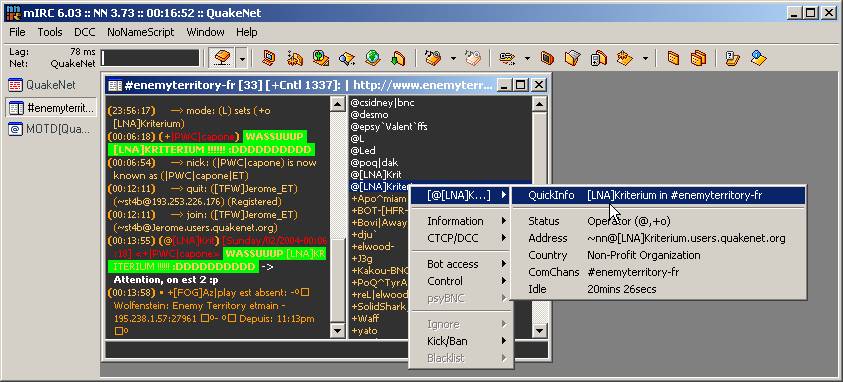This screenshot has width=843, height=382.
Task: Select +yato in the nick list
Action: coord(365,331)
